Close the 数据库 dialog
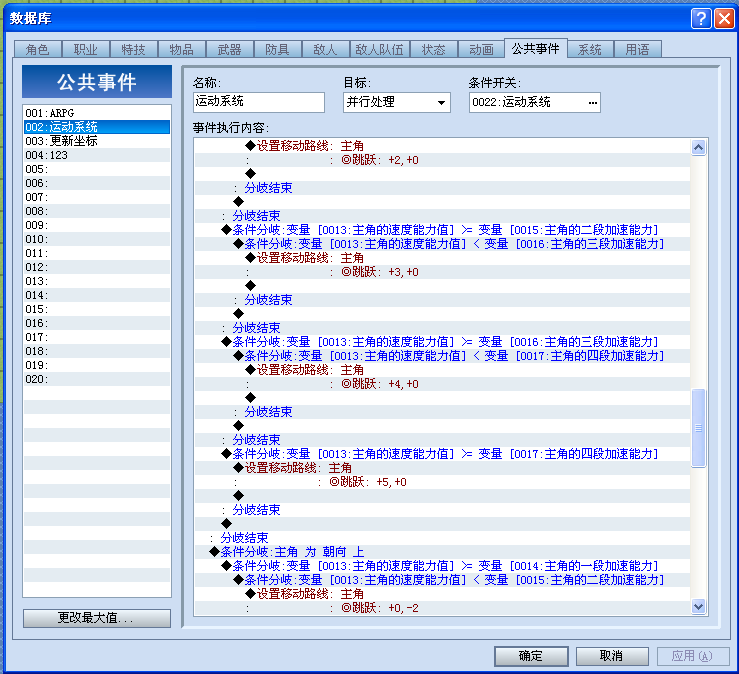 click(724, 19)
